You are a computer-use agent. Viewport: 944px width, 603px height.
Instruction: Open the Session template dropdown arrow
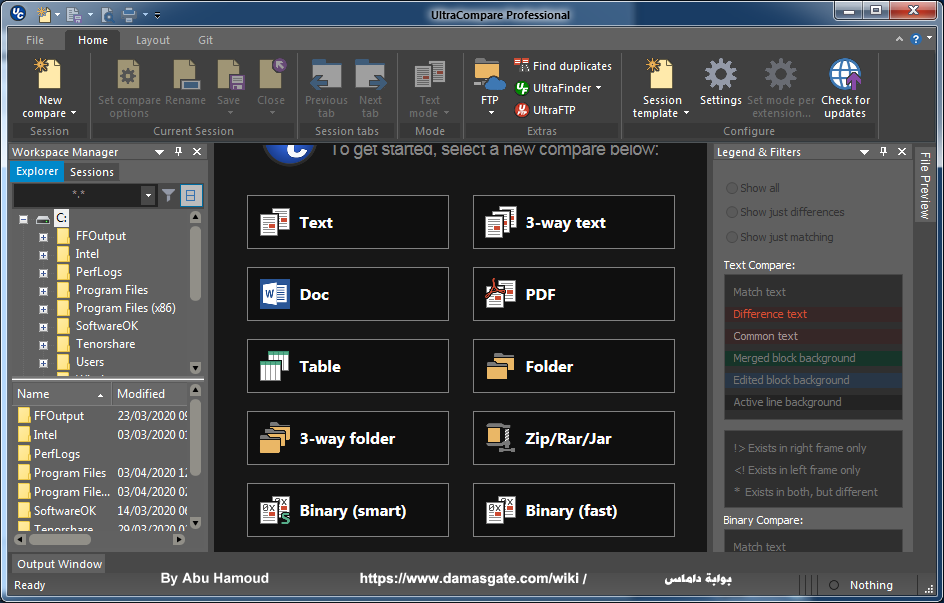(x=686, y=113)
